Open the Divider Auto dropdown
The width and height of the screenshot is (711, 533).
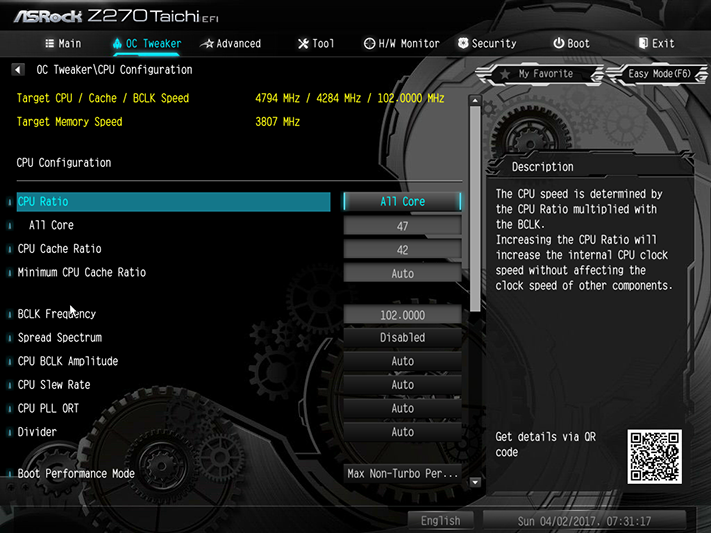pos(402,432)
